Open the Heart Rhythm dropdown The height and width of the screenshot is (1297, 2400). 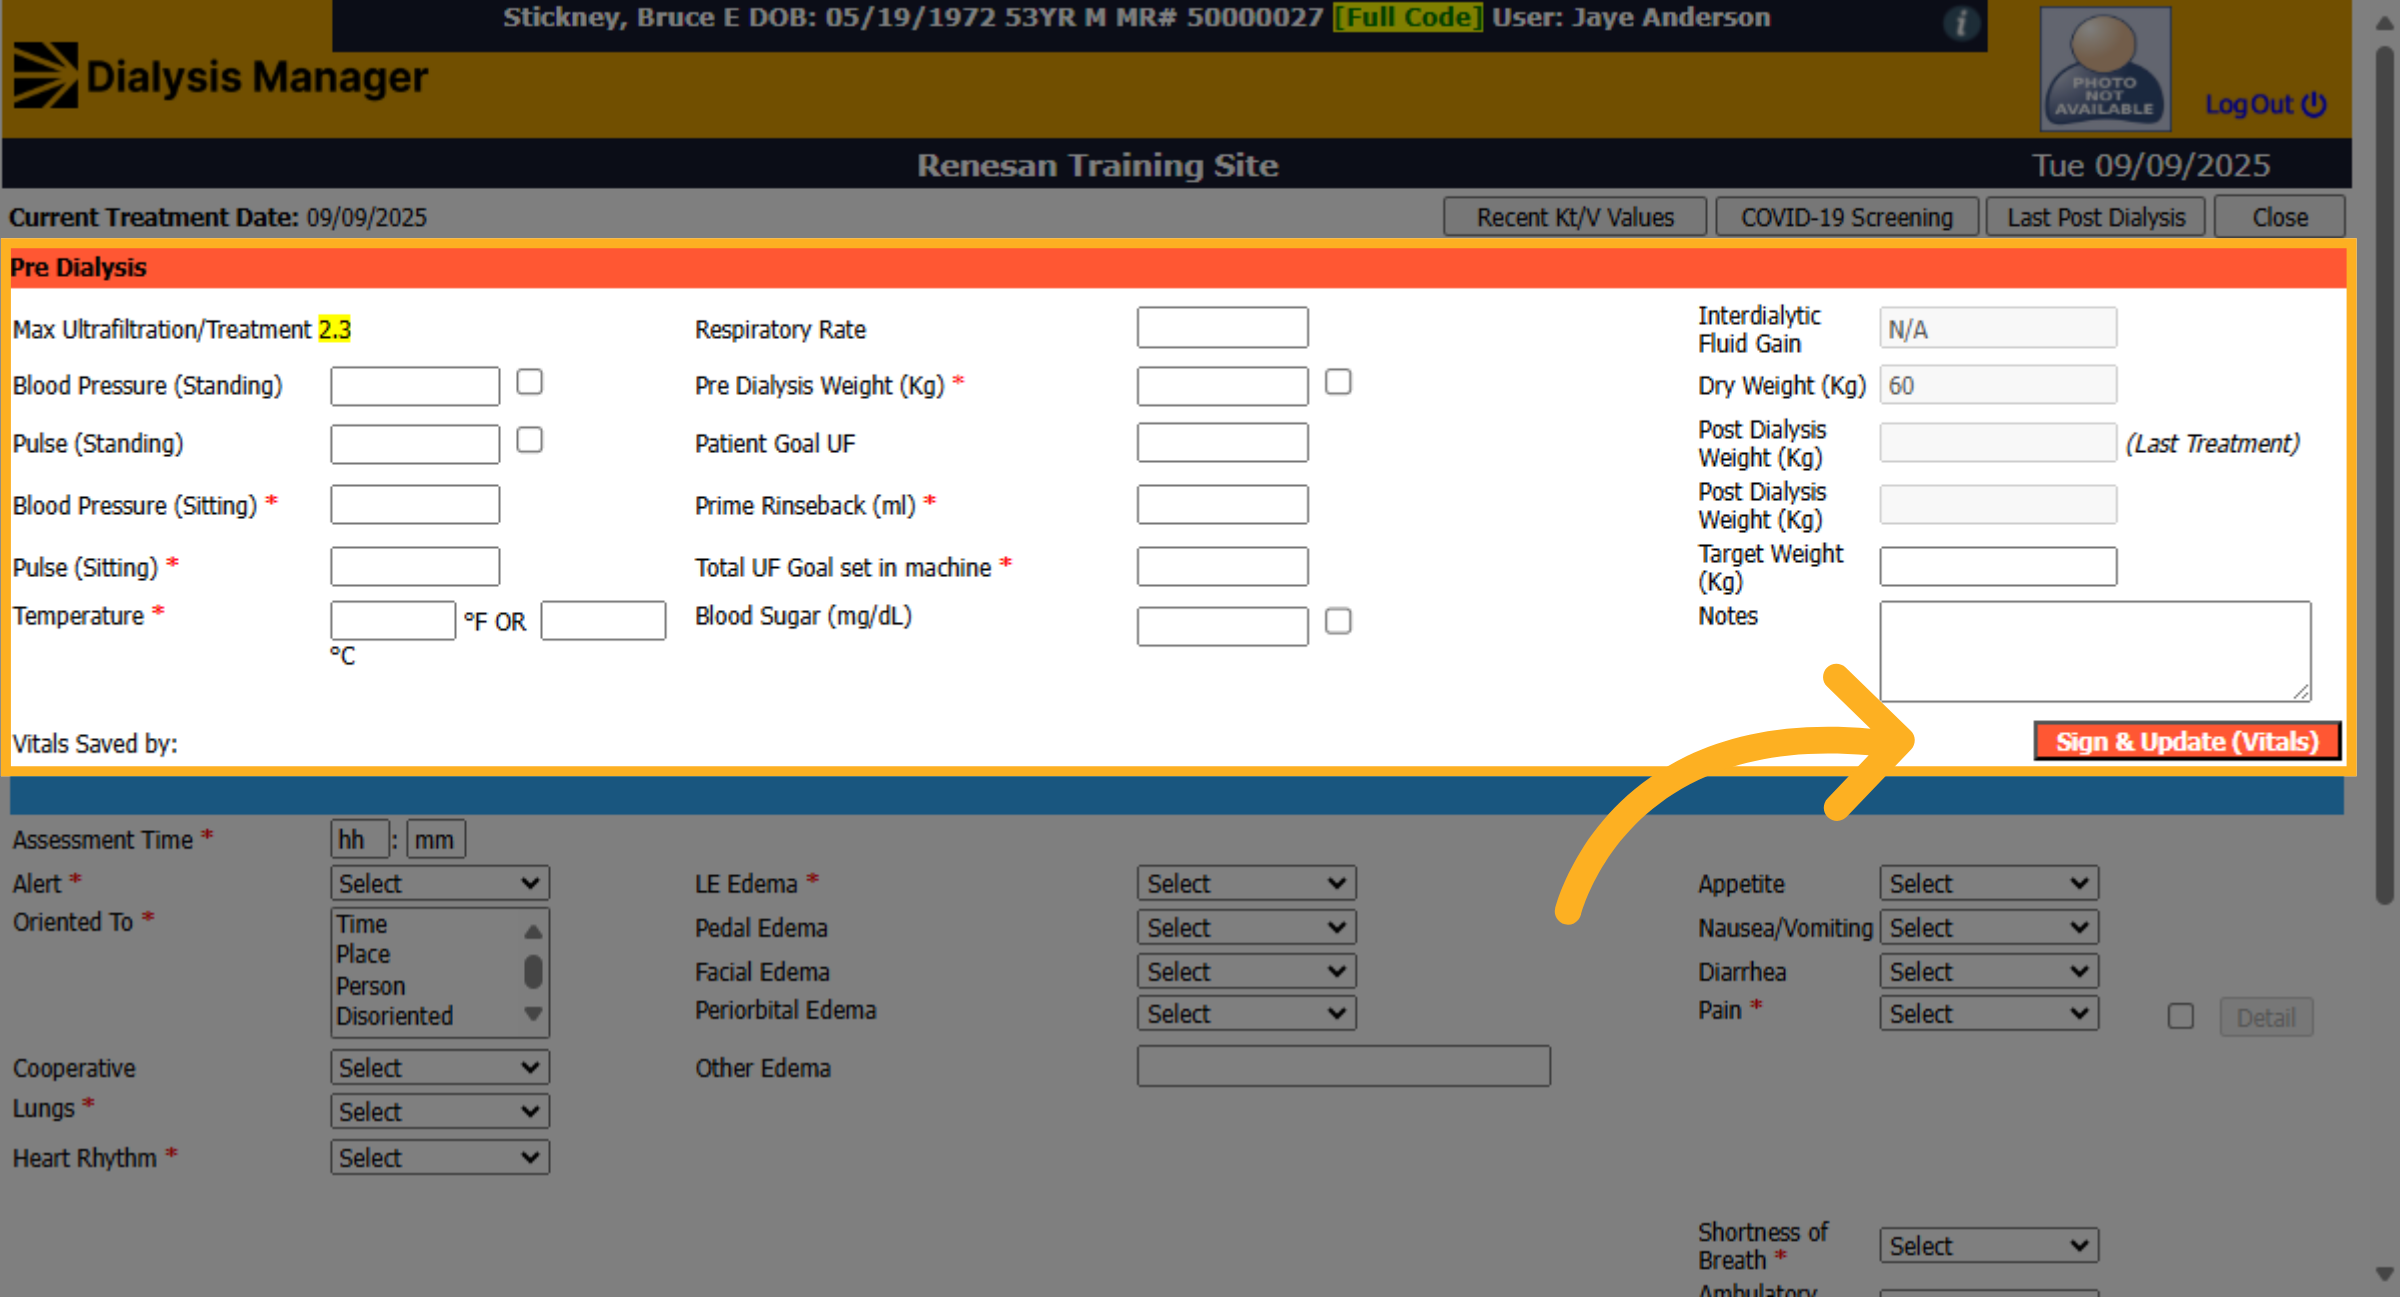(x=440, y=1157)
